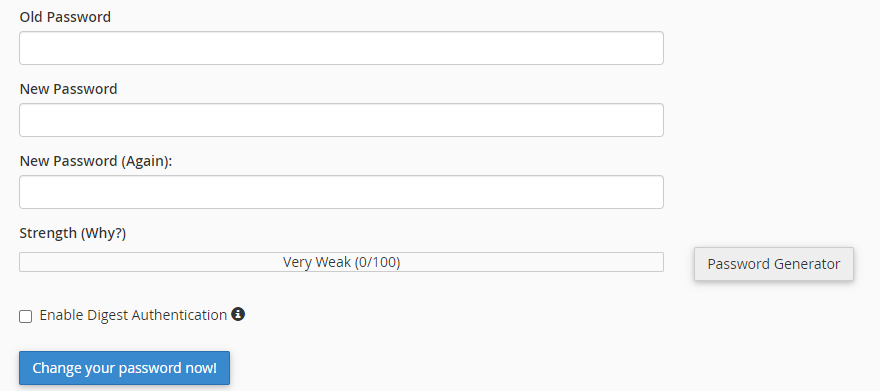The image size is (880, 391).
Task: Select the New Password (Again) input box
Action: [341, 192]
